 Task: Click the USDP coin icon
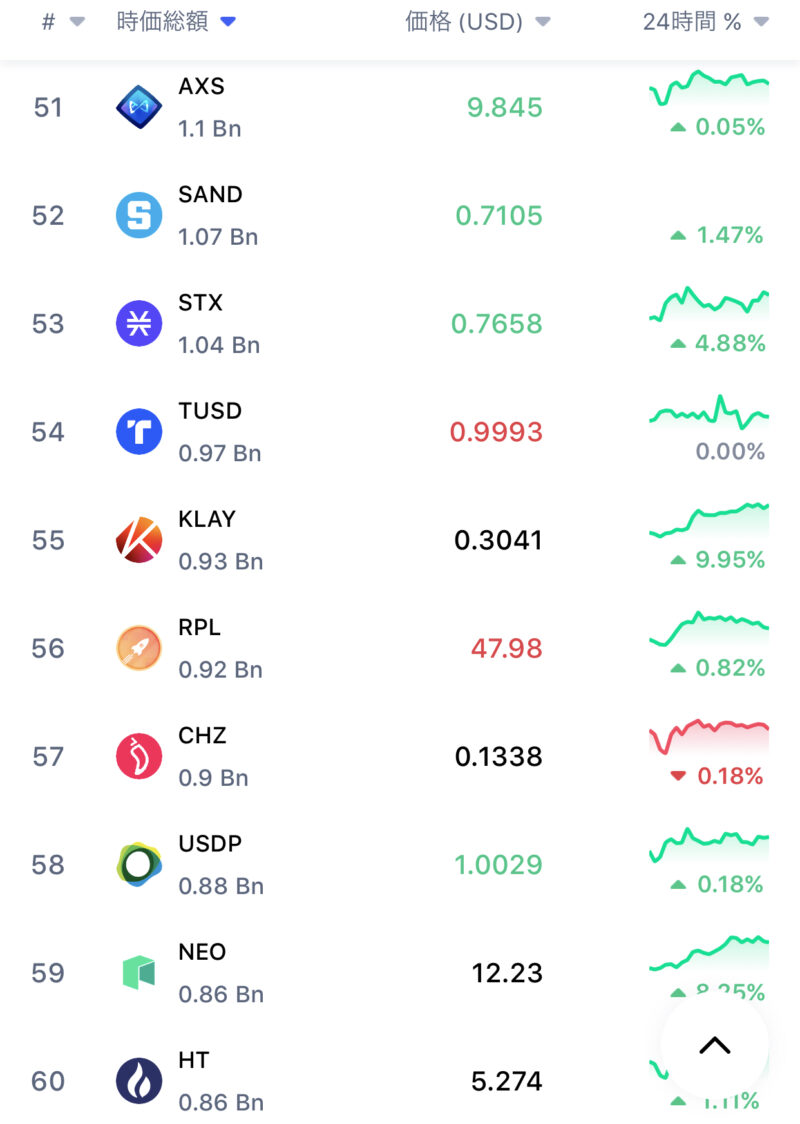click(x=139, y=864)
